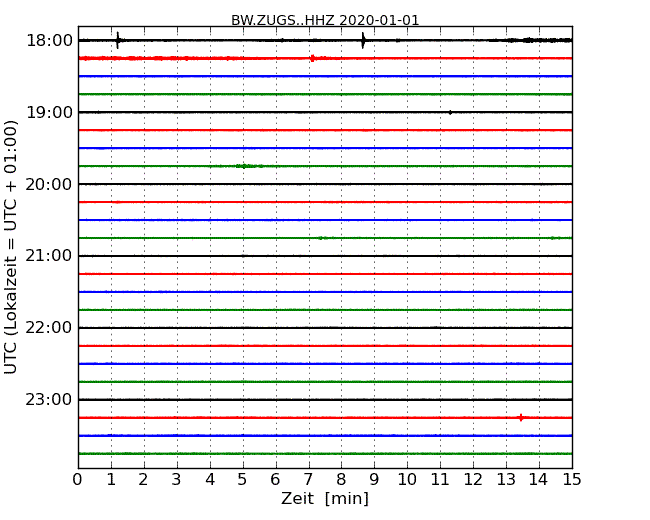Click the first seismic spike on the 18:00 trace
This screenshot has width=650, height=520.
118,40
